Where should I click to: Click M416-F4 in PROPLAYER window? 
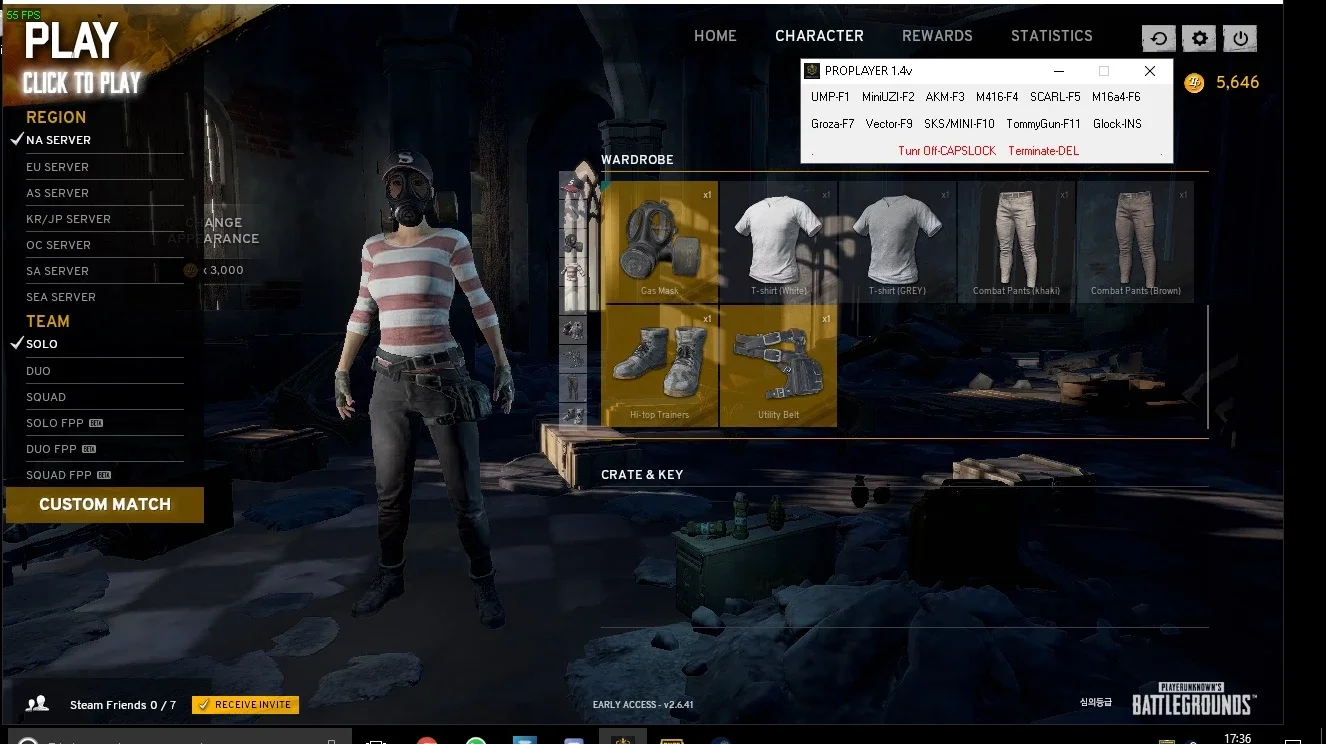pos(997,97)
